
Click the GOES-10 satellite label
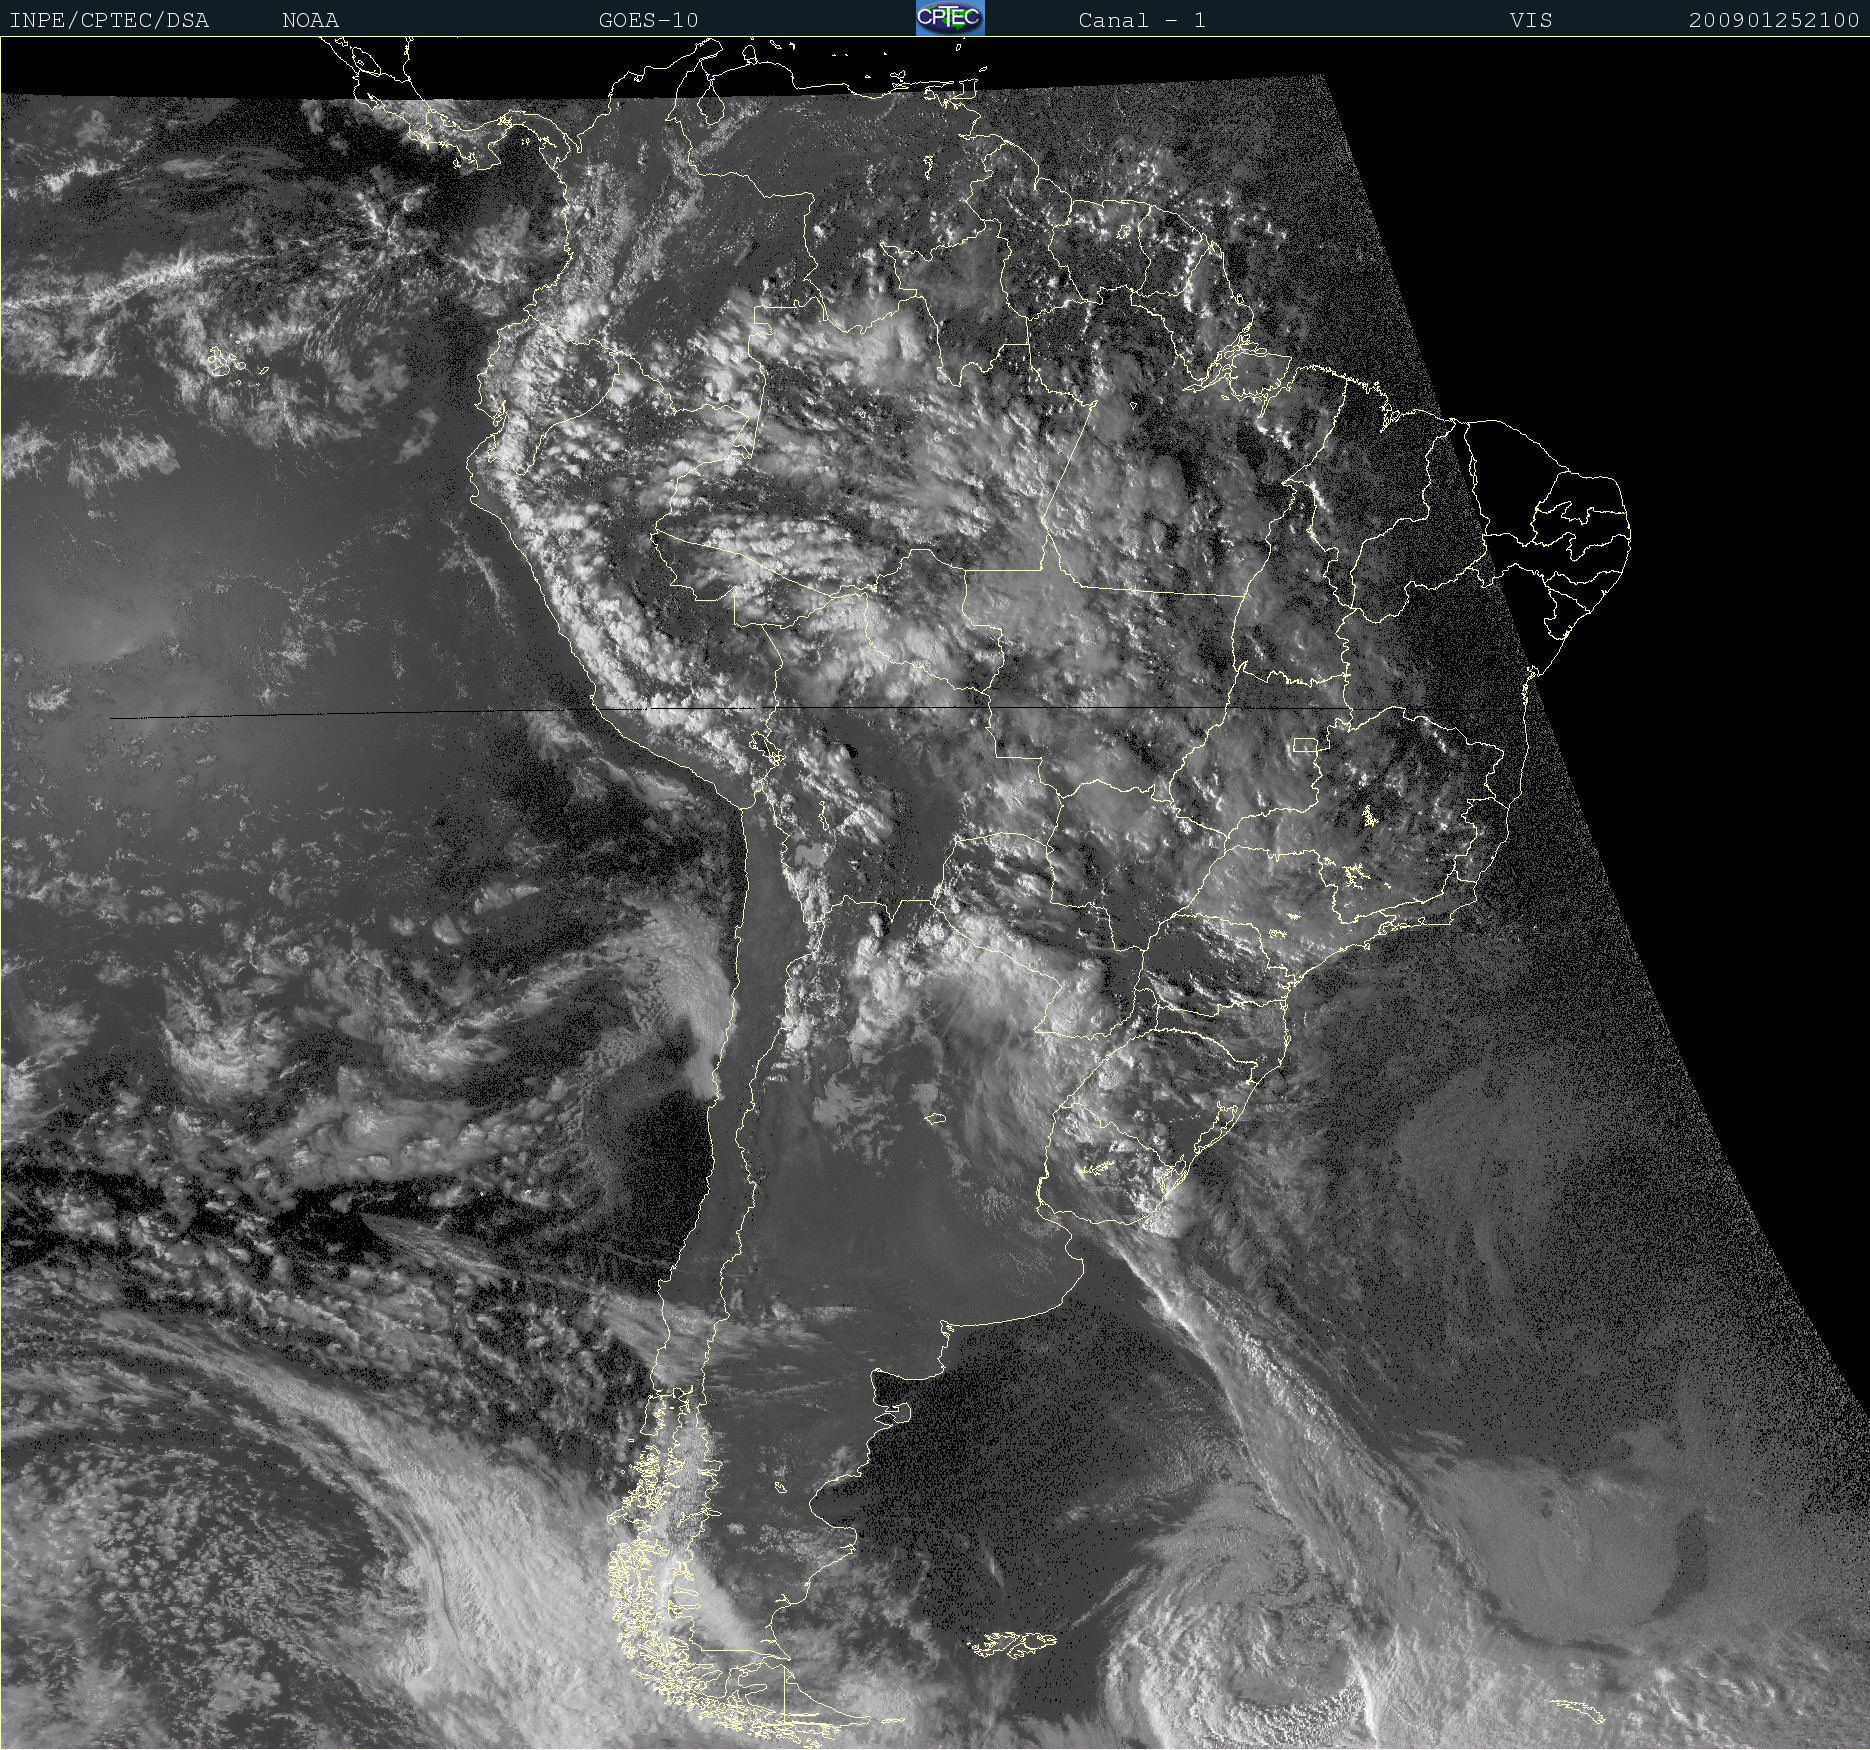(x=648, y=21)
